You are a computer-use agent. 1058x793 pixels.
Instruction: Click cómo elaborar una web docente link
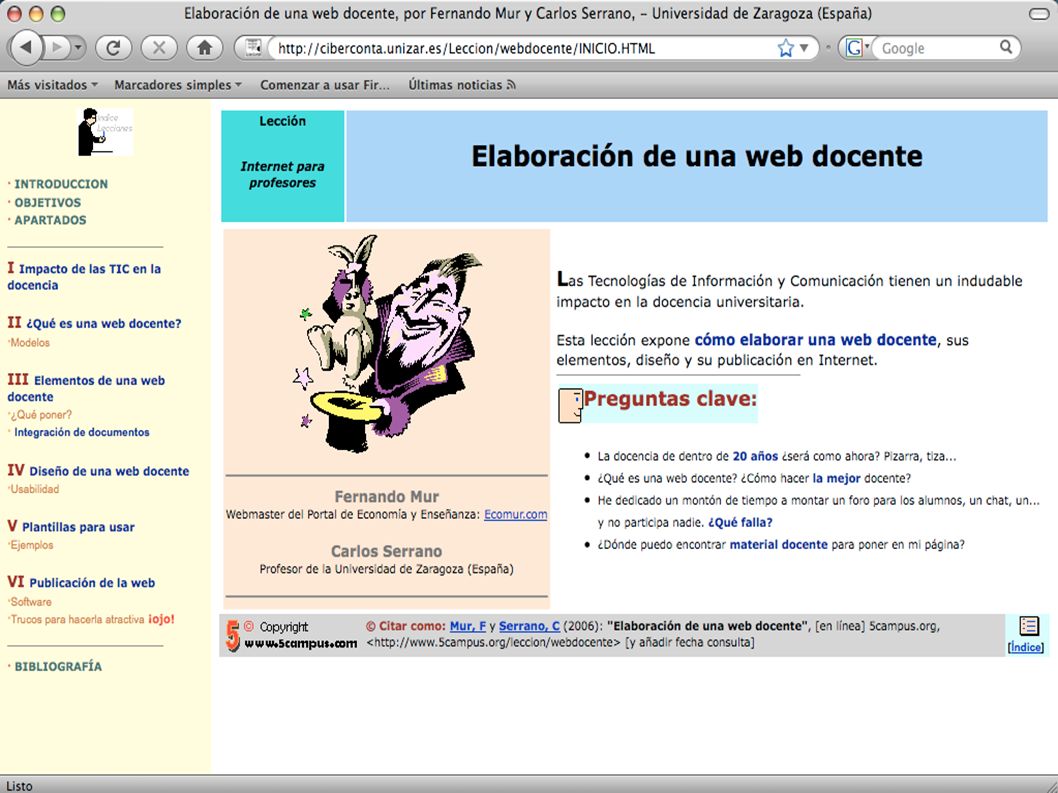click(816, 340)
